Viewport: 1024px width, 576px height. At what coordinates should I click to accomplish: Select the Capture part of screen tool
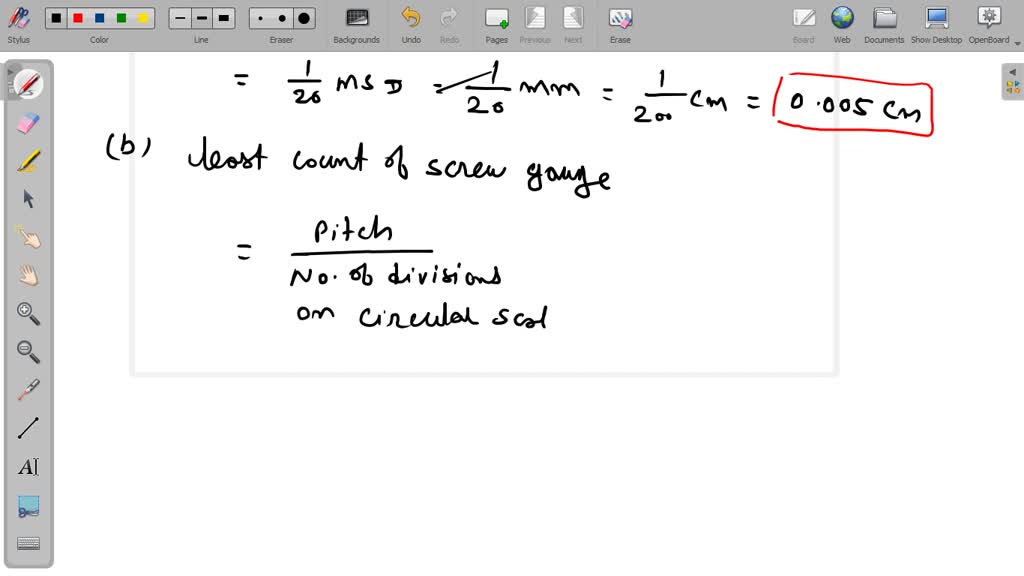pyautogui.click(x=27, y=505)
